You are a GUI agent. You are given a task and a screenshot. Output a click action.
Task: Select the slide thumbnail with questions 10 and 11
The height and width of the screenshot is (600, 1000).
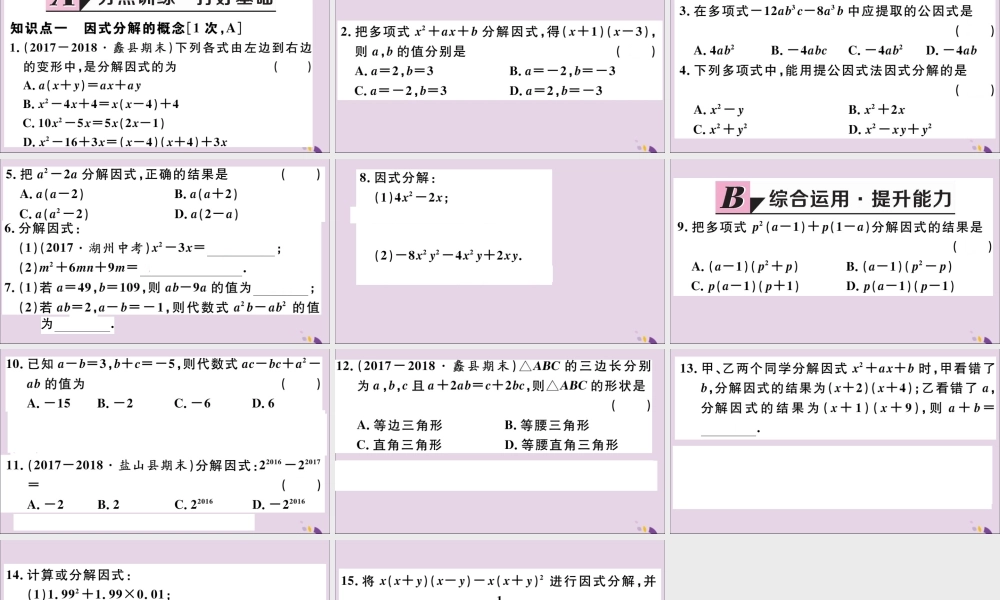click(x=165, y=441)
